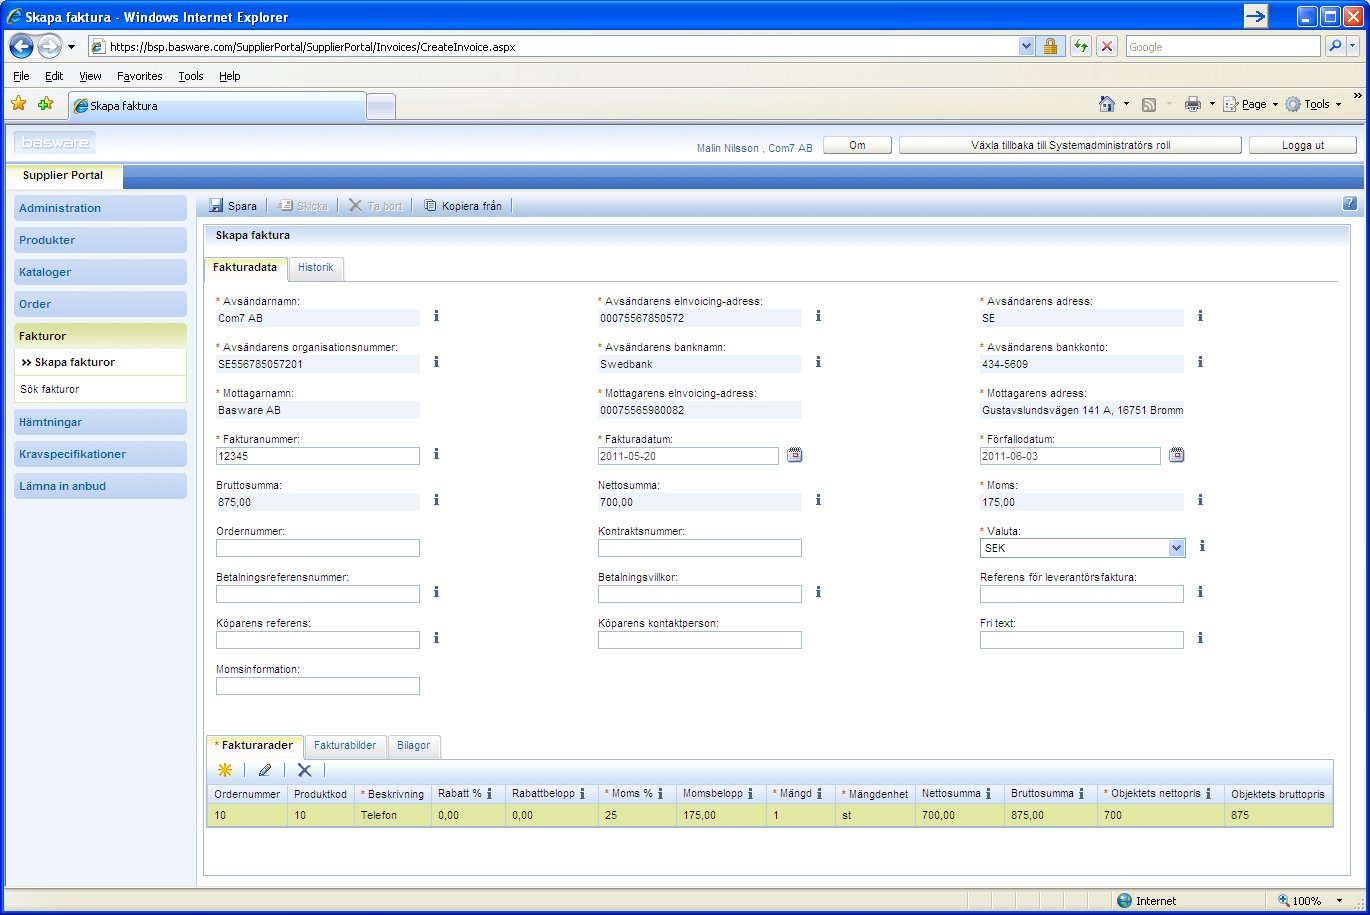The height and width of the screenshot is (915, 1370).
Task: Click the browser Stop icon
Action: [x=1107, y=46]
